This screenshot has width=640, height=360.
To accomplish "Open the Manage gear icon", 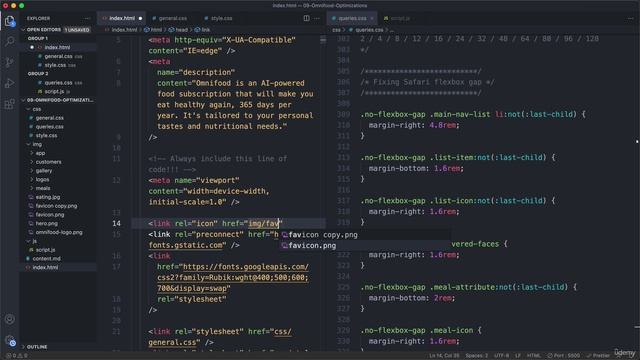I will tap(9, 340).
